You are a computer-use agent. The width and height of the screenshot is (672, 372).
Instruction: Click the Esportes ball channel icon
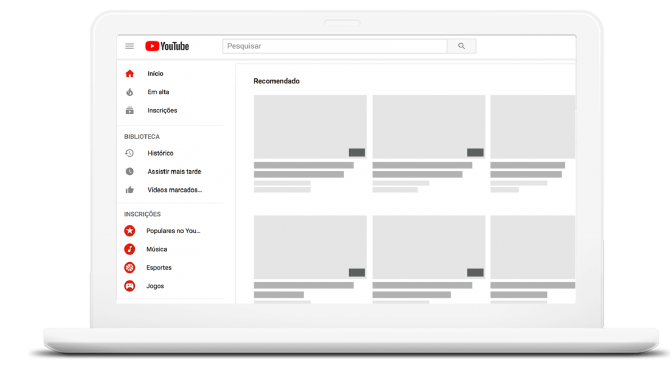129,267
